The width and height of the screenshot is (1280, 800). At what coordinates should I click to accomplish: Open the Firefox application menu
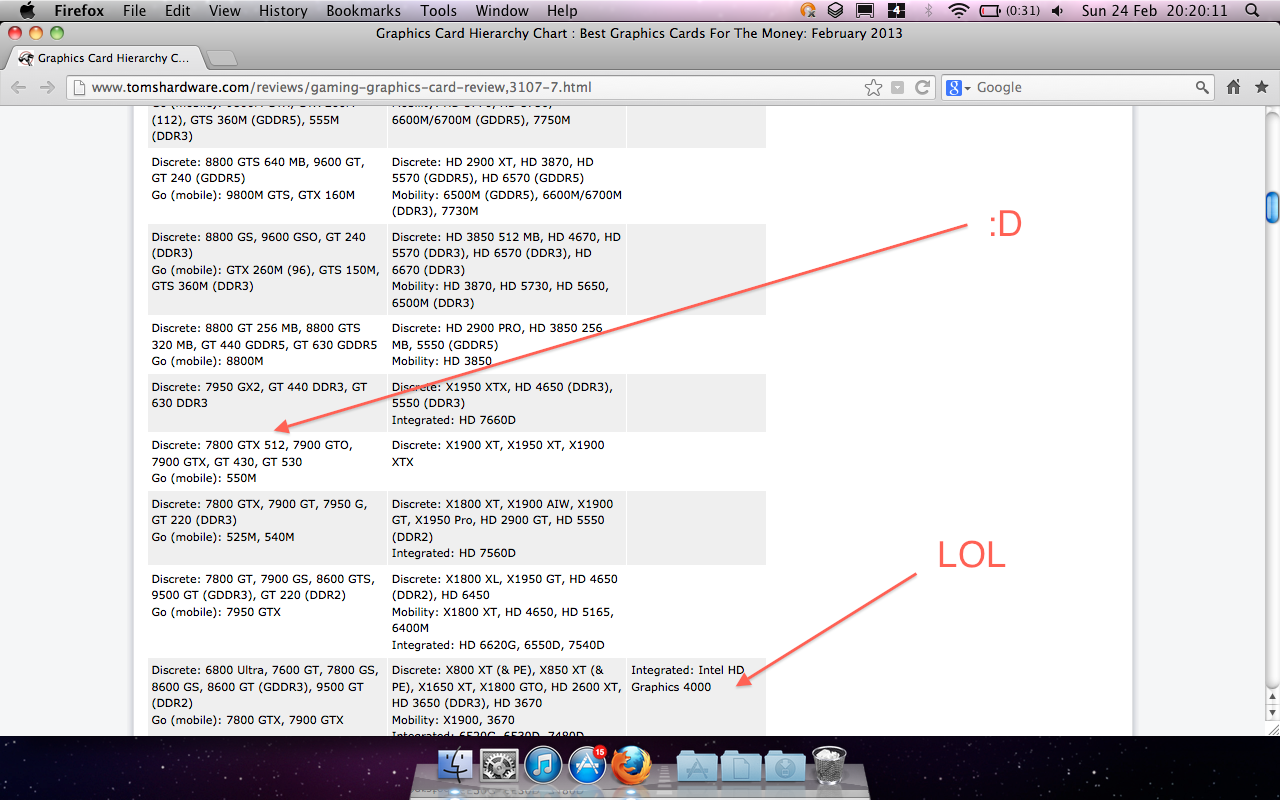79,11
